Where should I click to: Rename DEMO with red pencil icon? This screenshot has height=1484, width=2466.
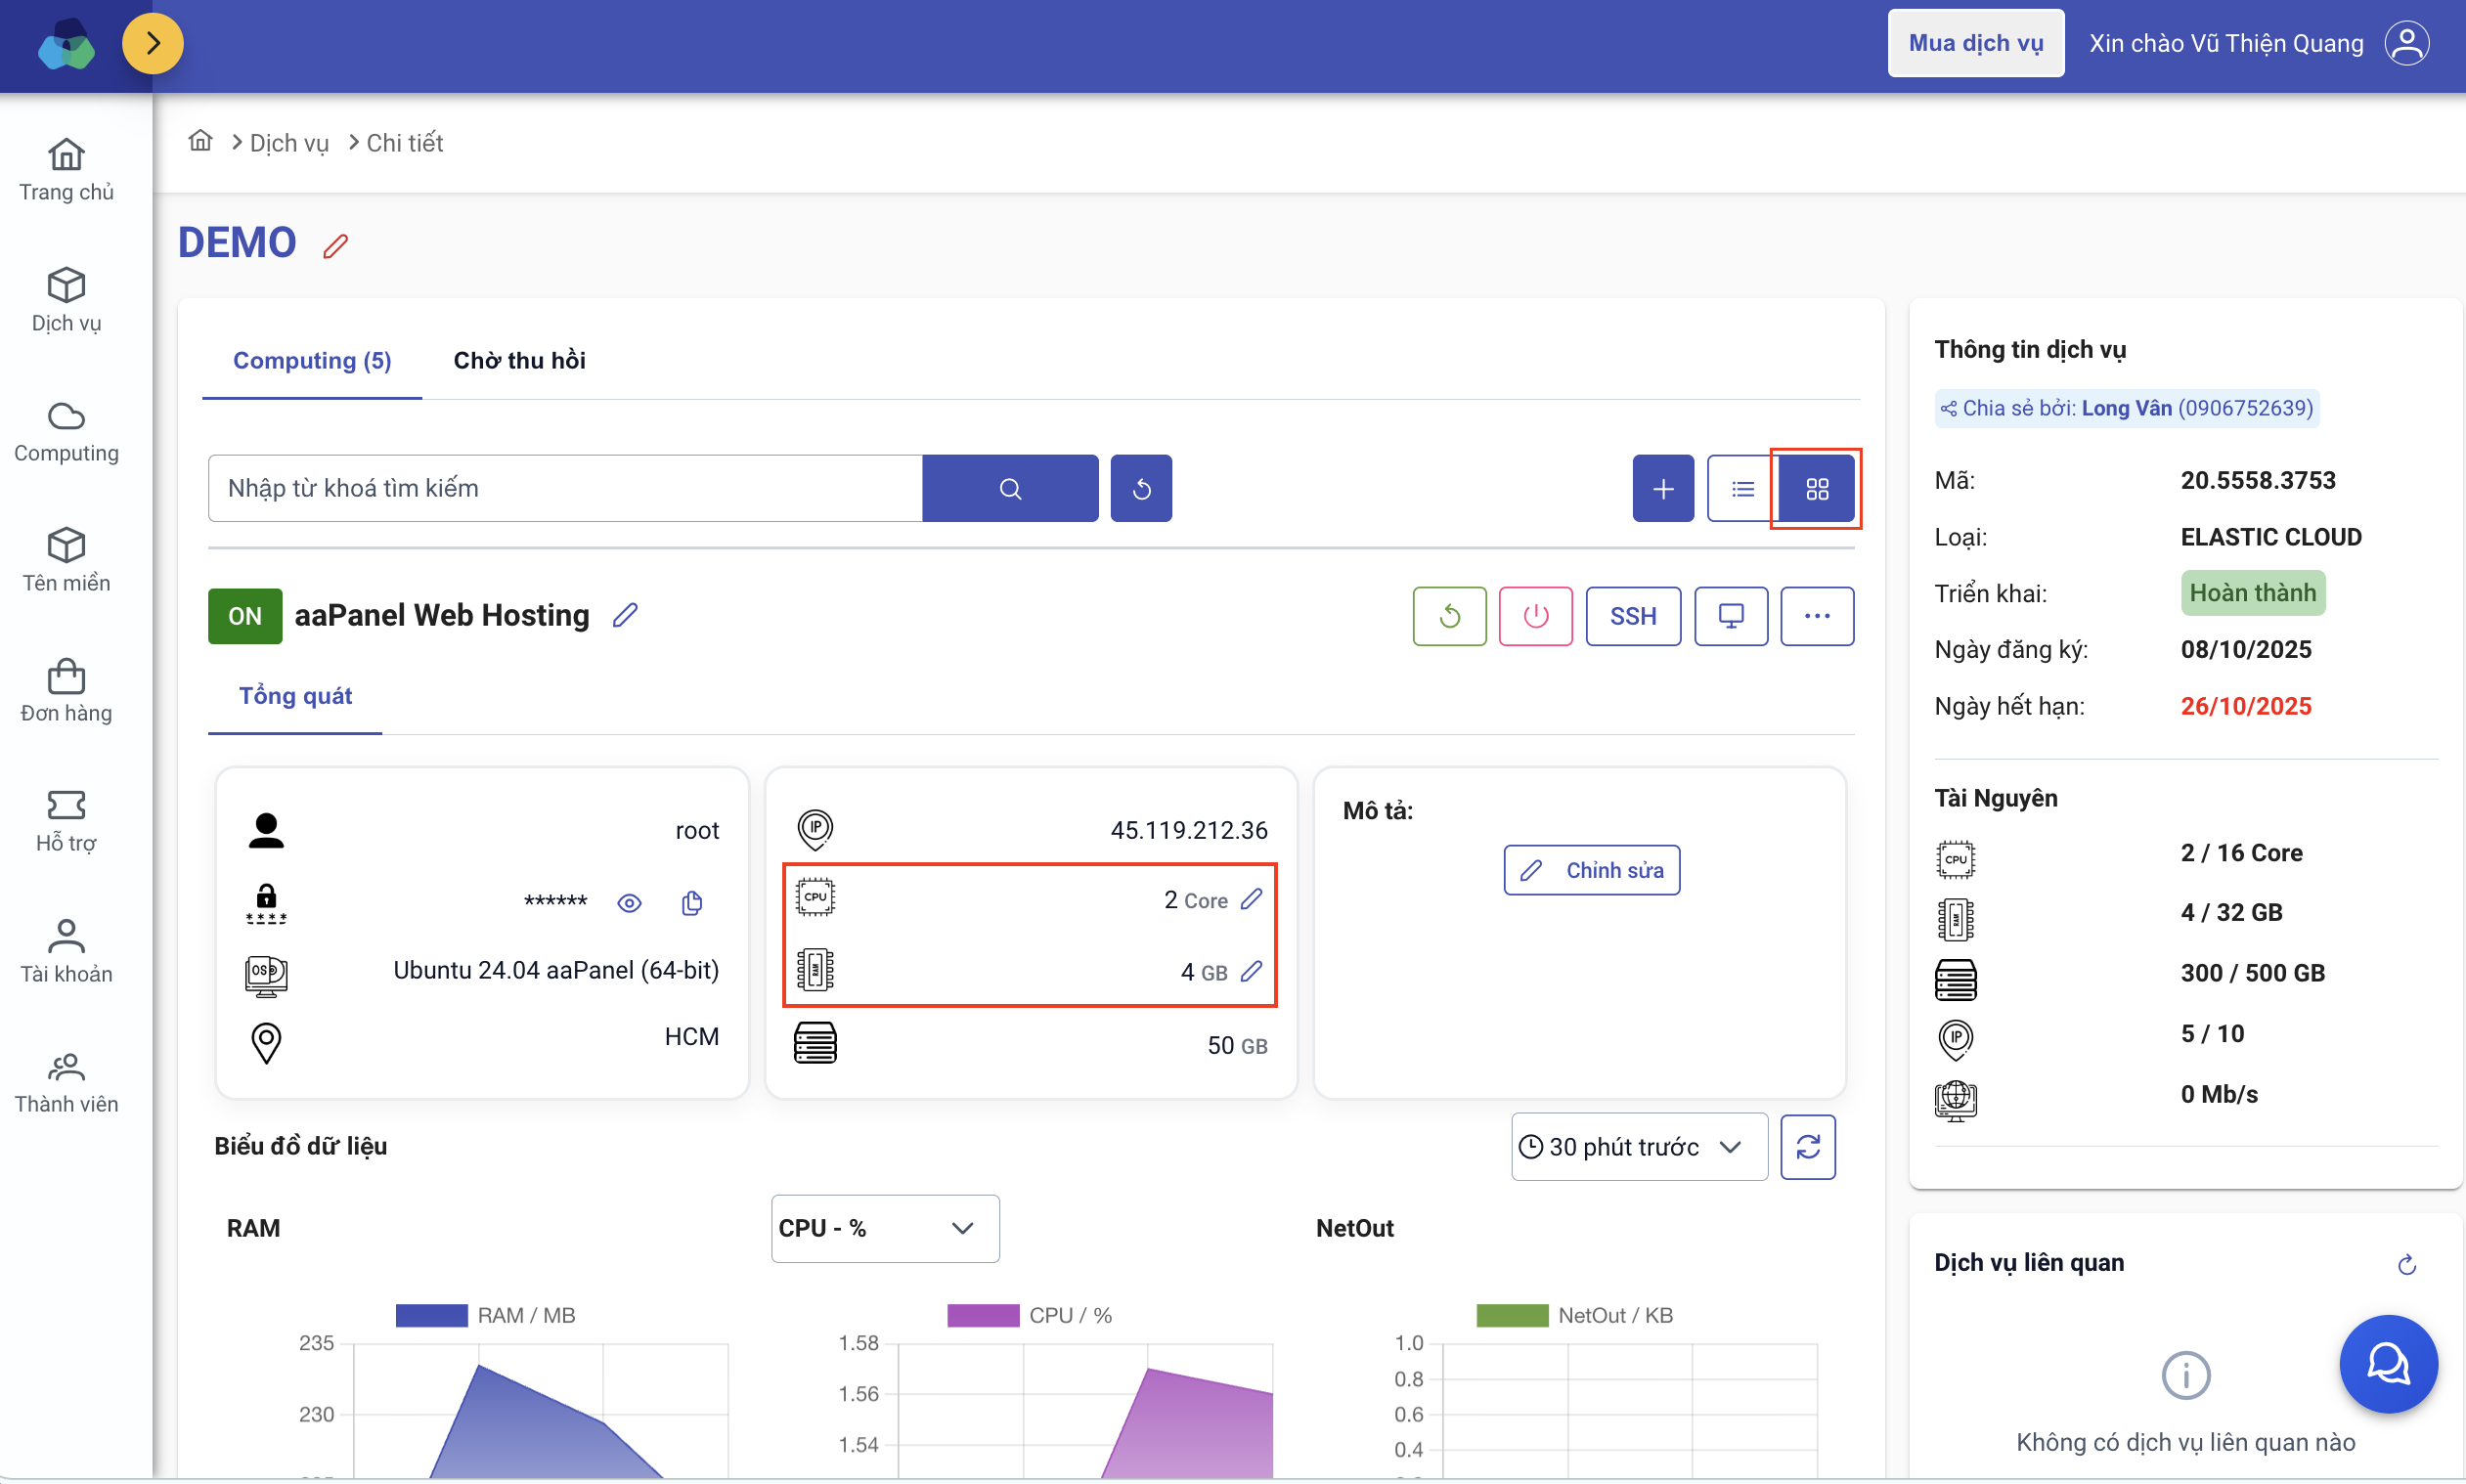coord(336,246)
